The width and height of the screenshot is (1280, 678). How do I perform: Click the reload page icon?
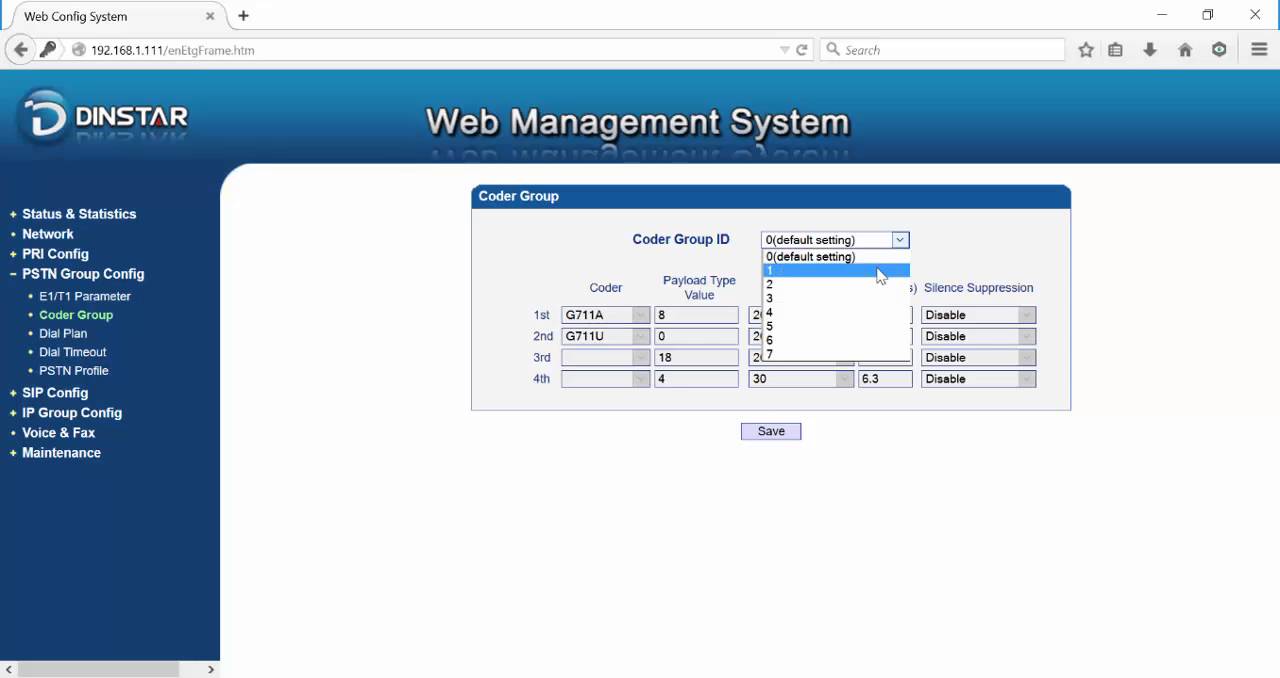[802, 50]
